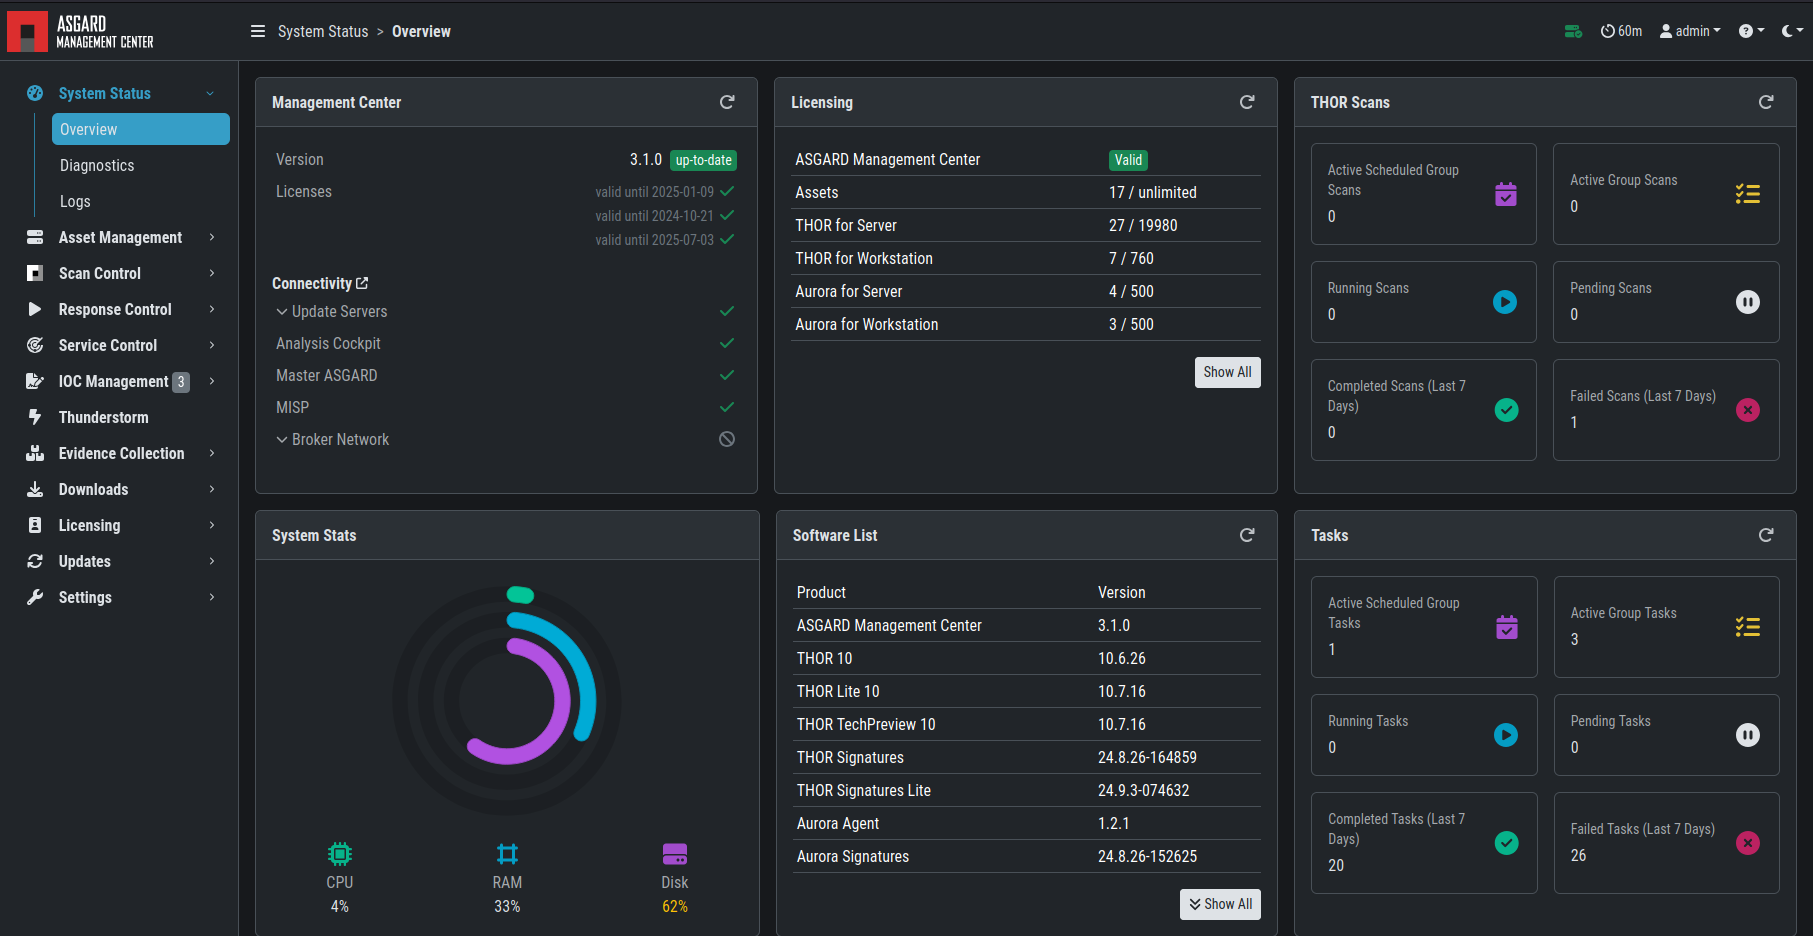This screenshot has height=936, width=1813.
Task: Click the Failed Scans (Last 7 Days) card
Action: [x=1666, y=410]
